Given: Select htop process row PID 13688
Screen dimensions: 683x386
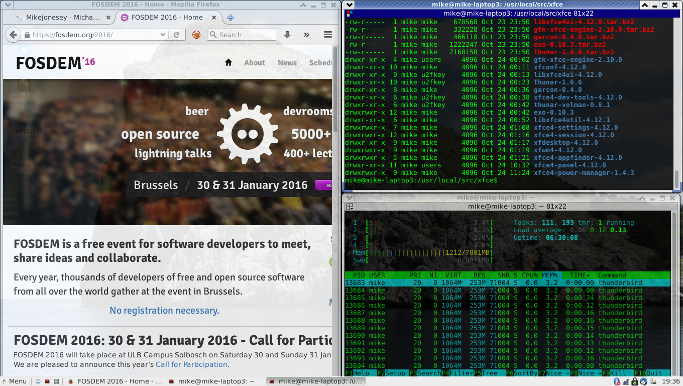Looking at the screenshot, I should pyautogui.click(x=507, y=320).
